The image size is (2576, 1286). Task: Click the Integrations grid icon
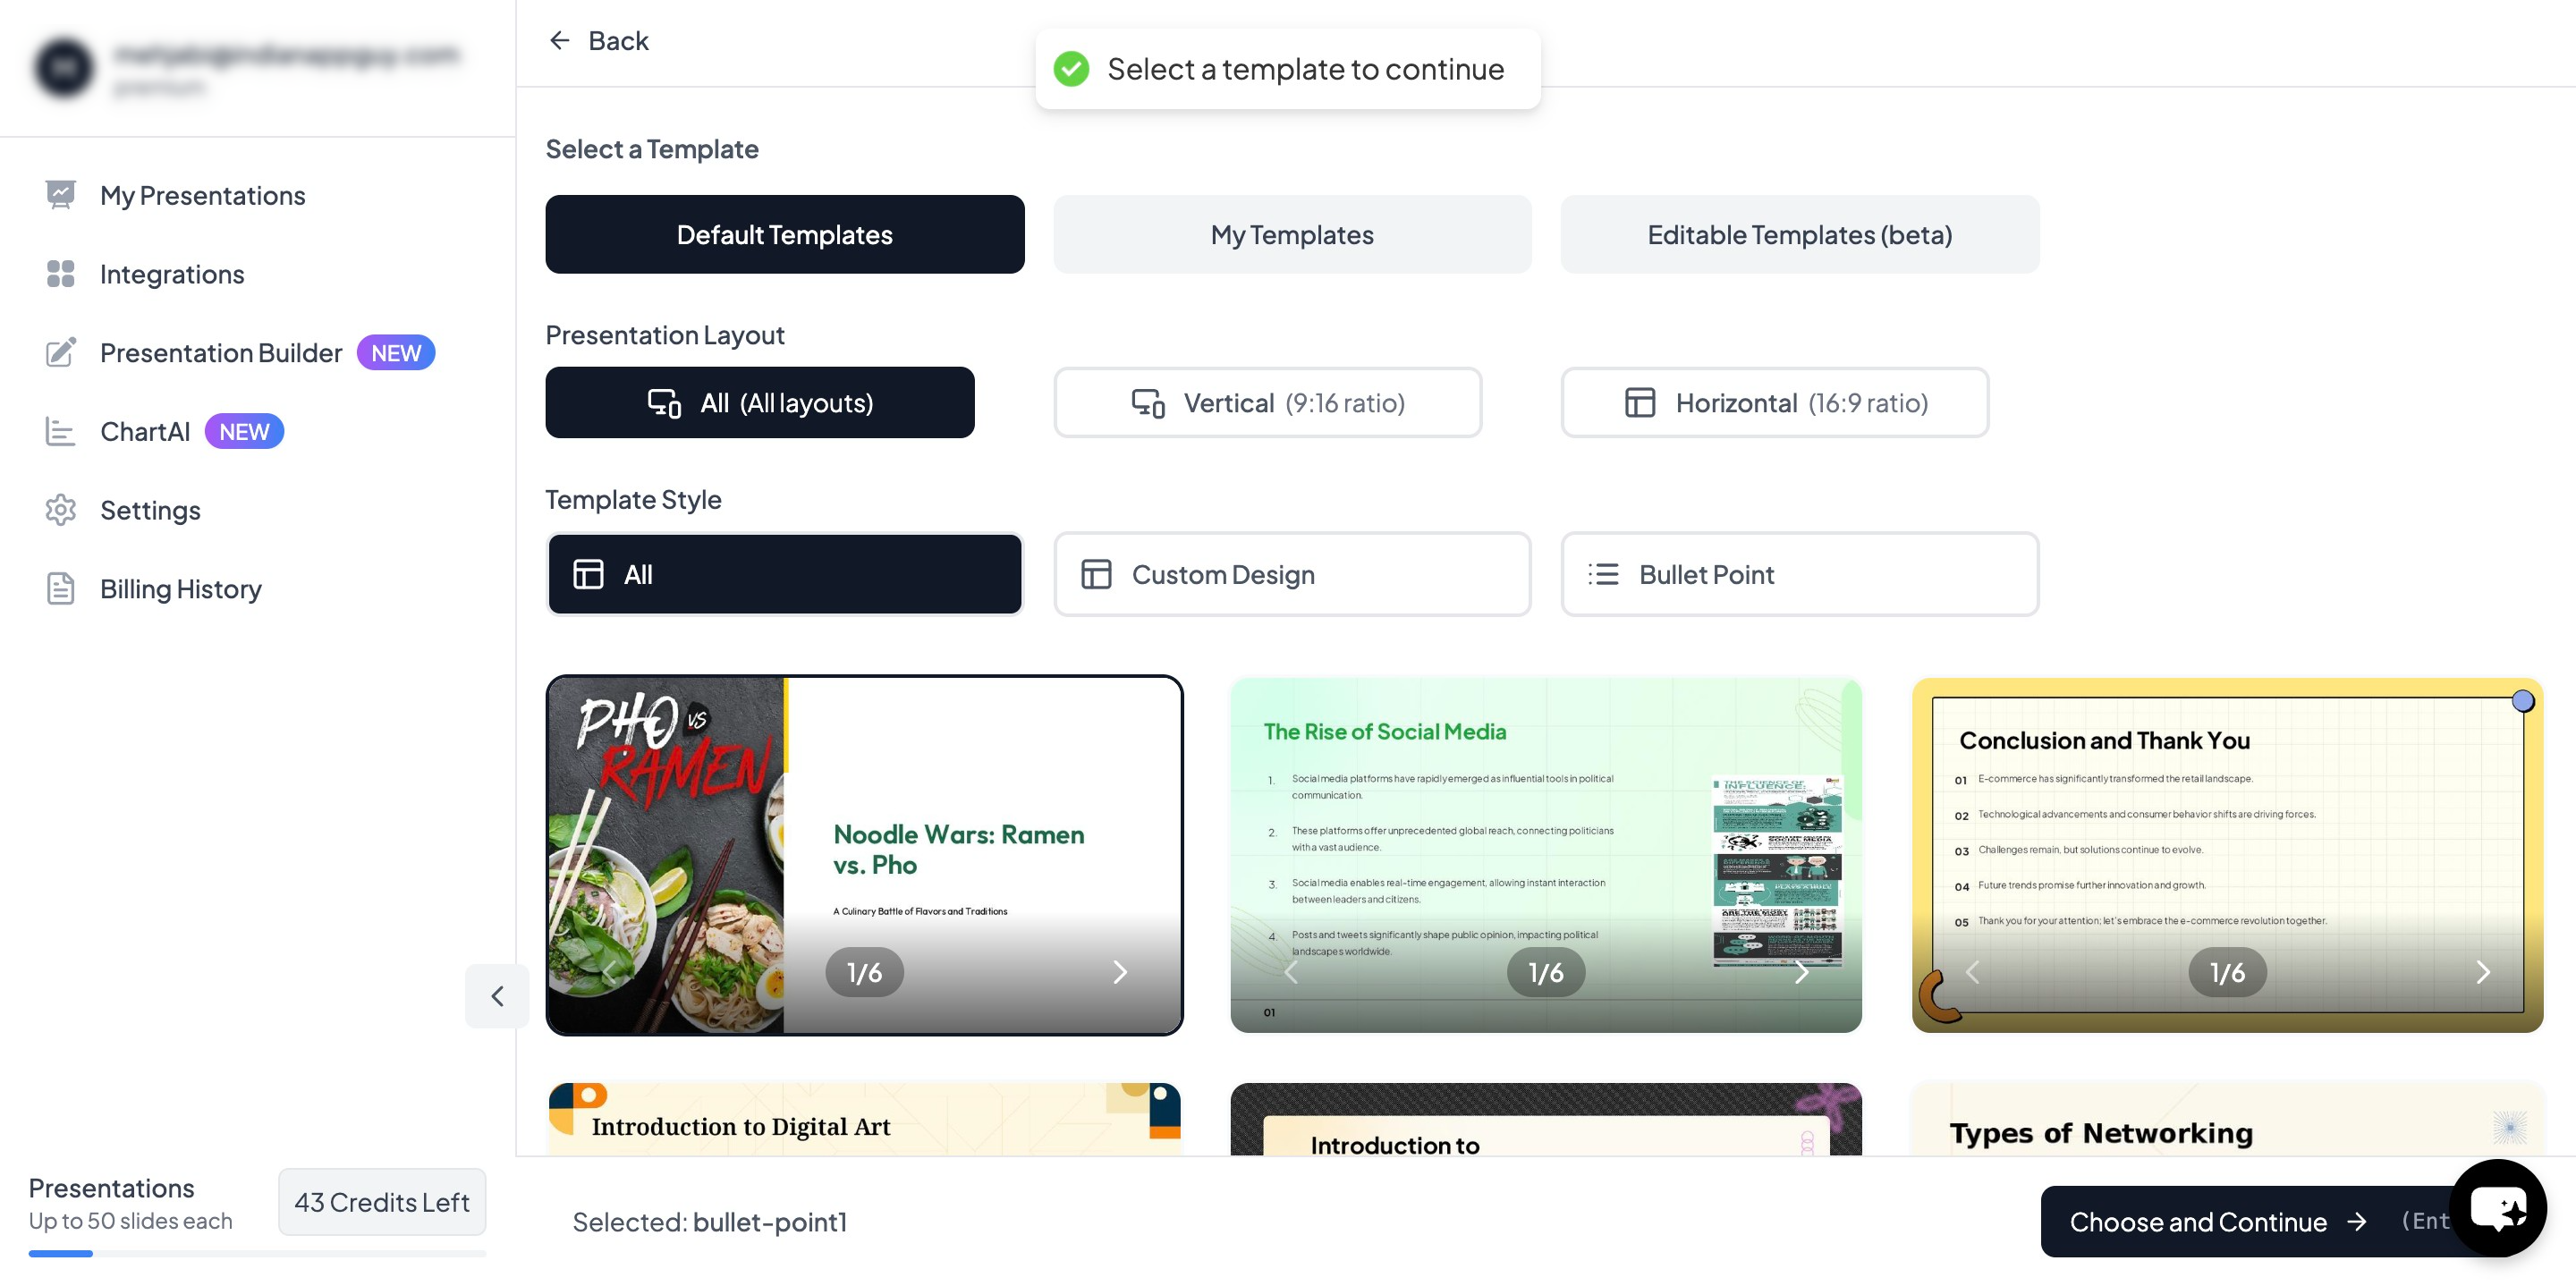pyautogui.click(x=60, y=274)
